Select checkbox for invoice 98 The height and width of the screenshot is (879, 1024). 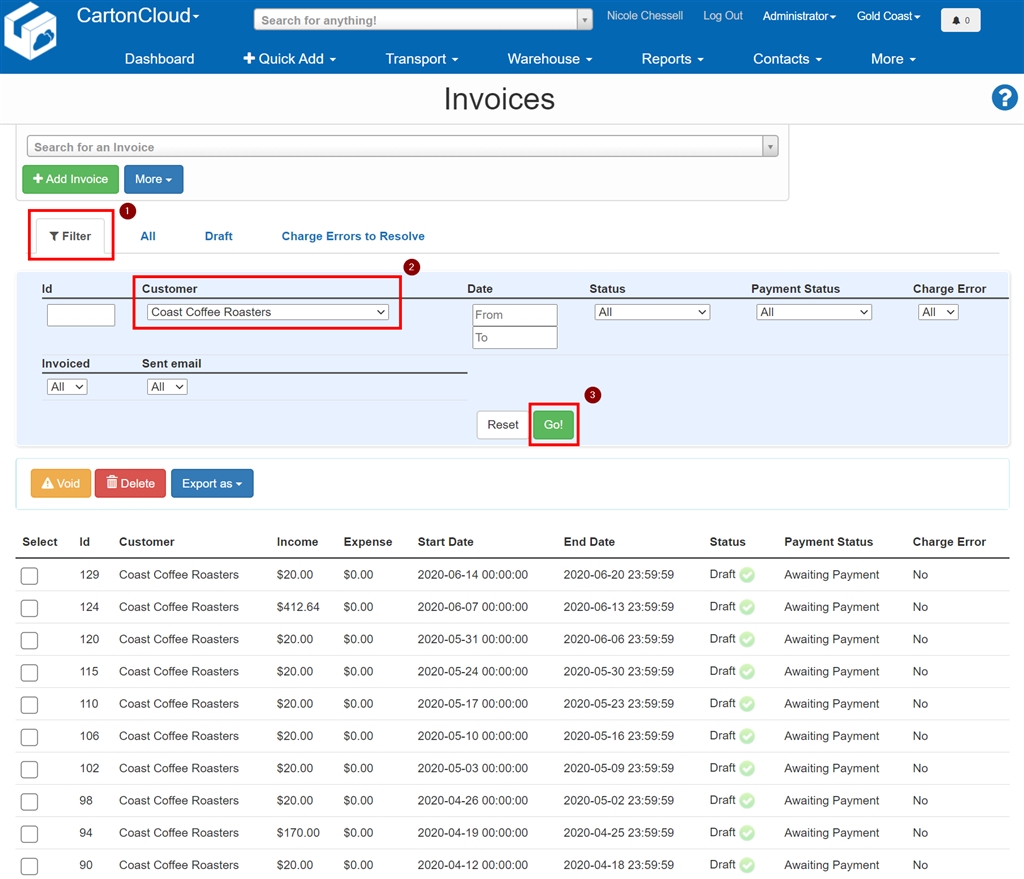29,801
